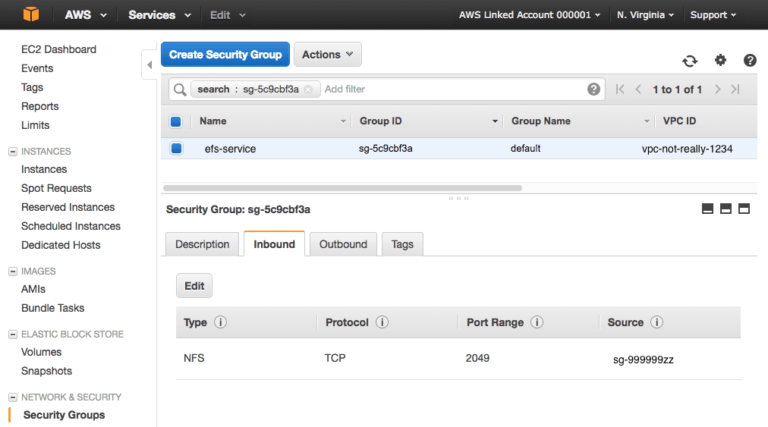Switch to the Description tab
The width and height of the screenshot is (768, 427).
click(x=202, y=244)
